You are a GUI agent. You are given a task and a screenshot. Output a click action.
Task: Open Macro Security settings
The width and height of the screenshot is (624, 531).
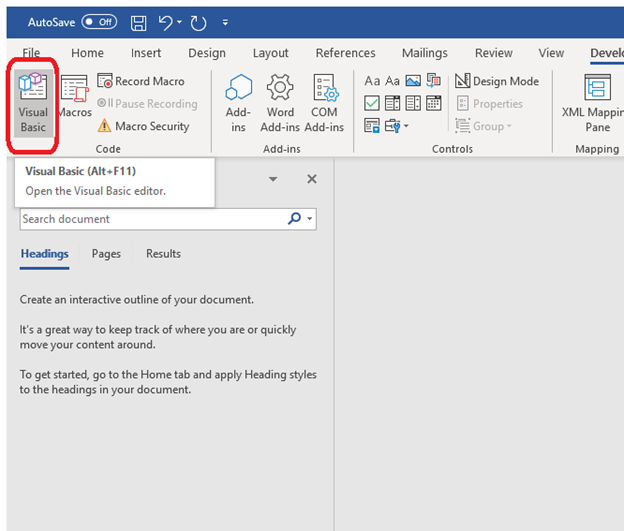coord(144,126)
